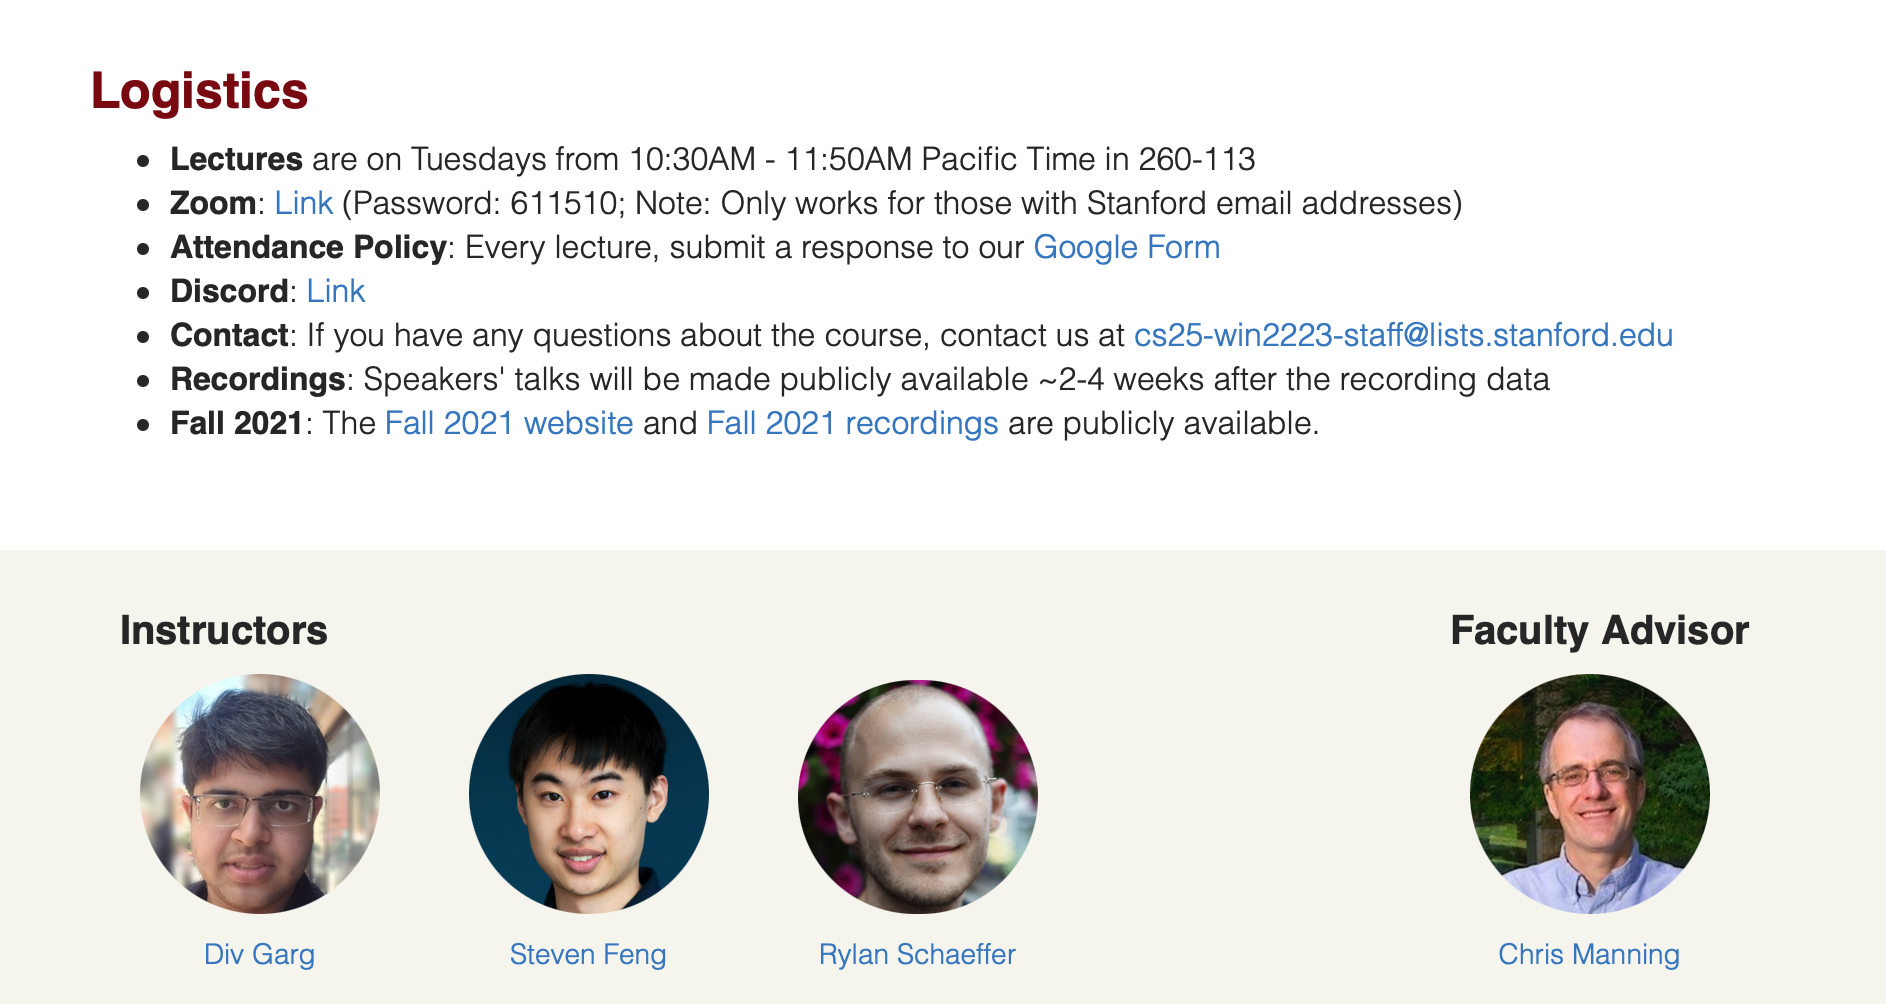This screenshot has height=1008, width=1886.
Task: Click Chris Manning's profile photo
Action: click(x=1590, y=794)
